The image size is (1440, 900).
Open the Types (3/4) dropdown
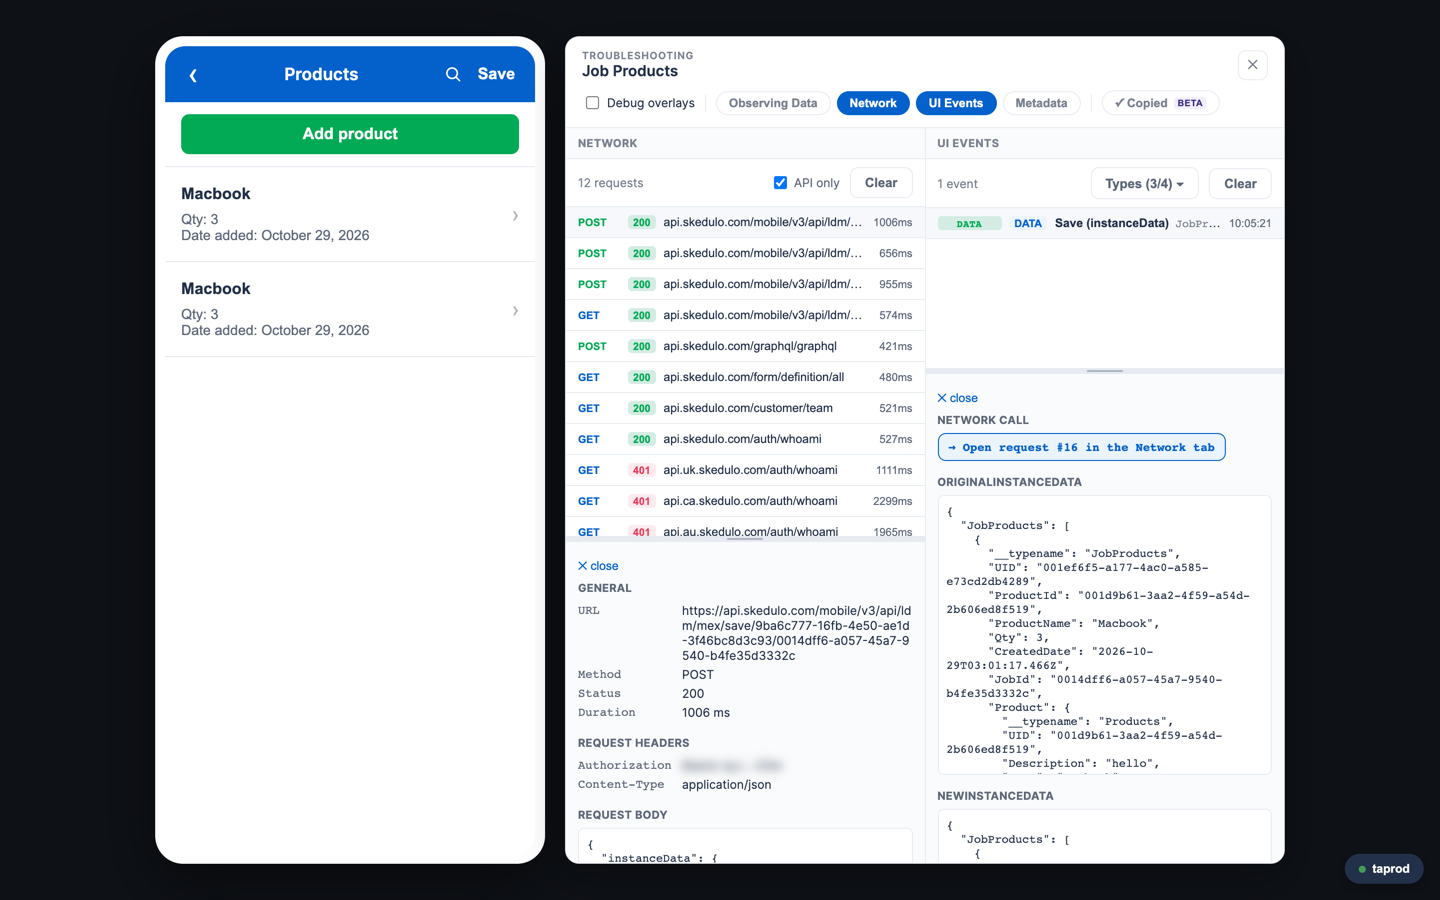point(1144,184)
